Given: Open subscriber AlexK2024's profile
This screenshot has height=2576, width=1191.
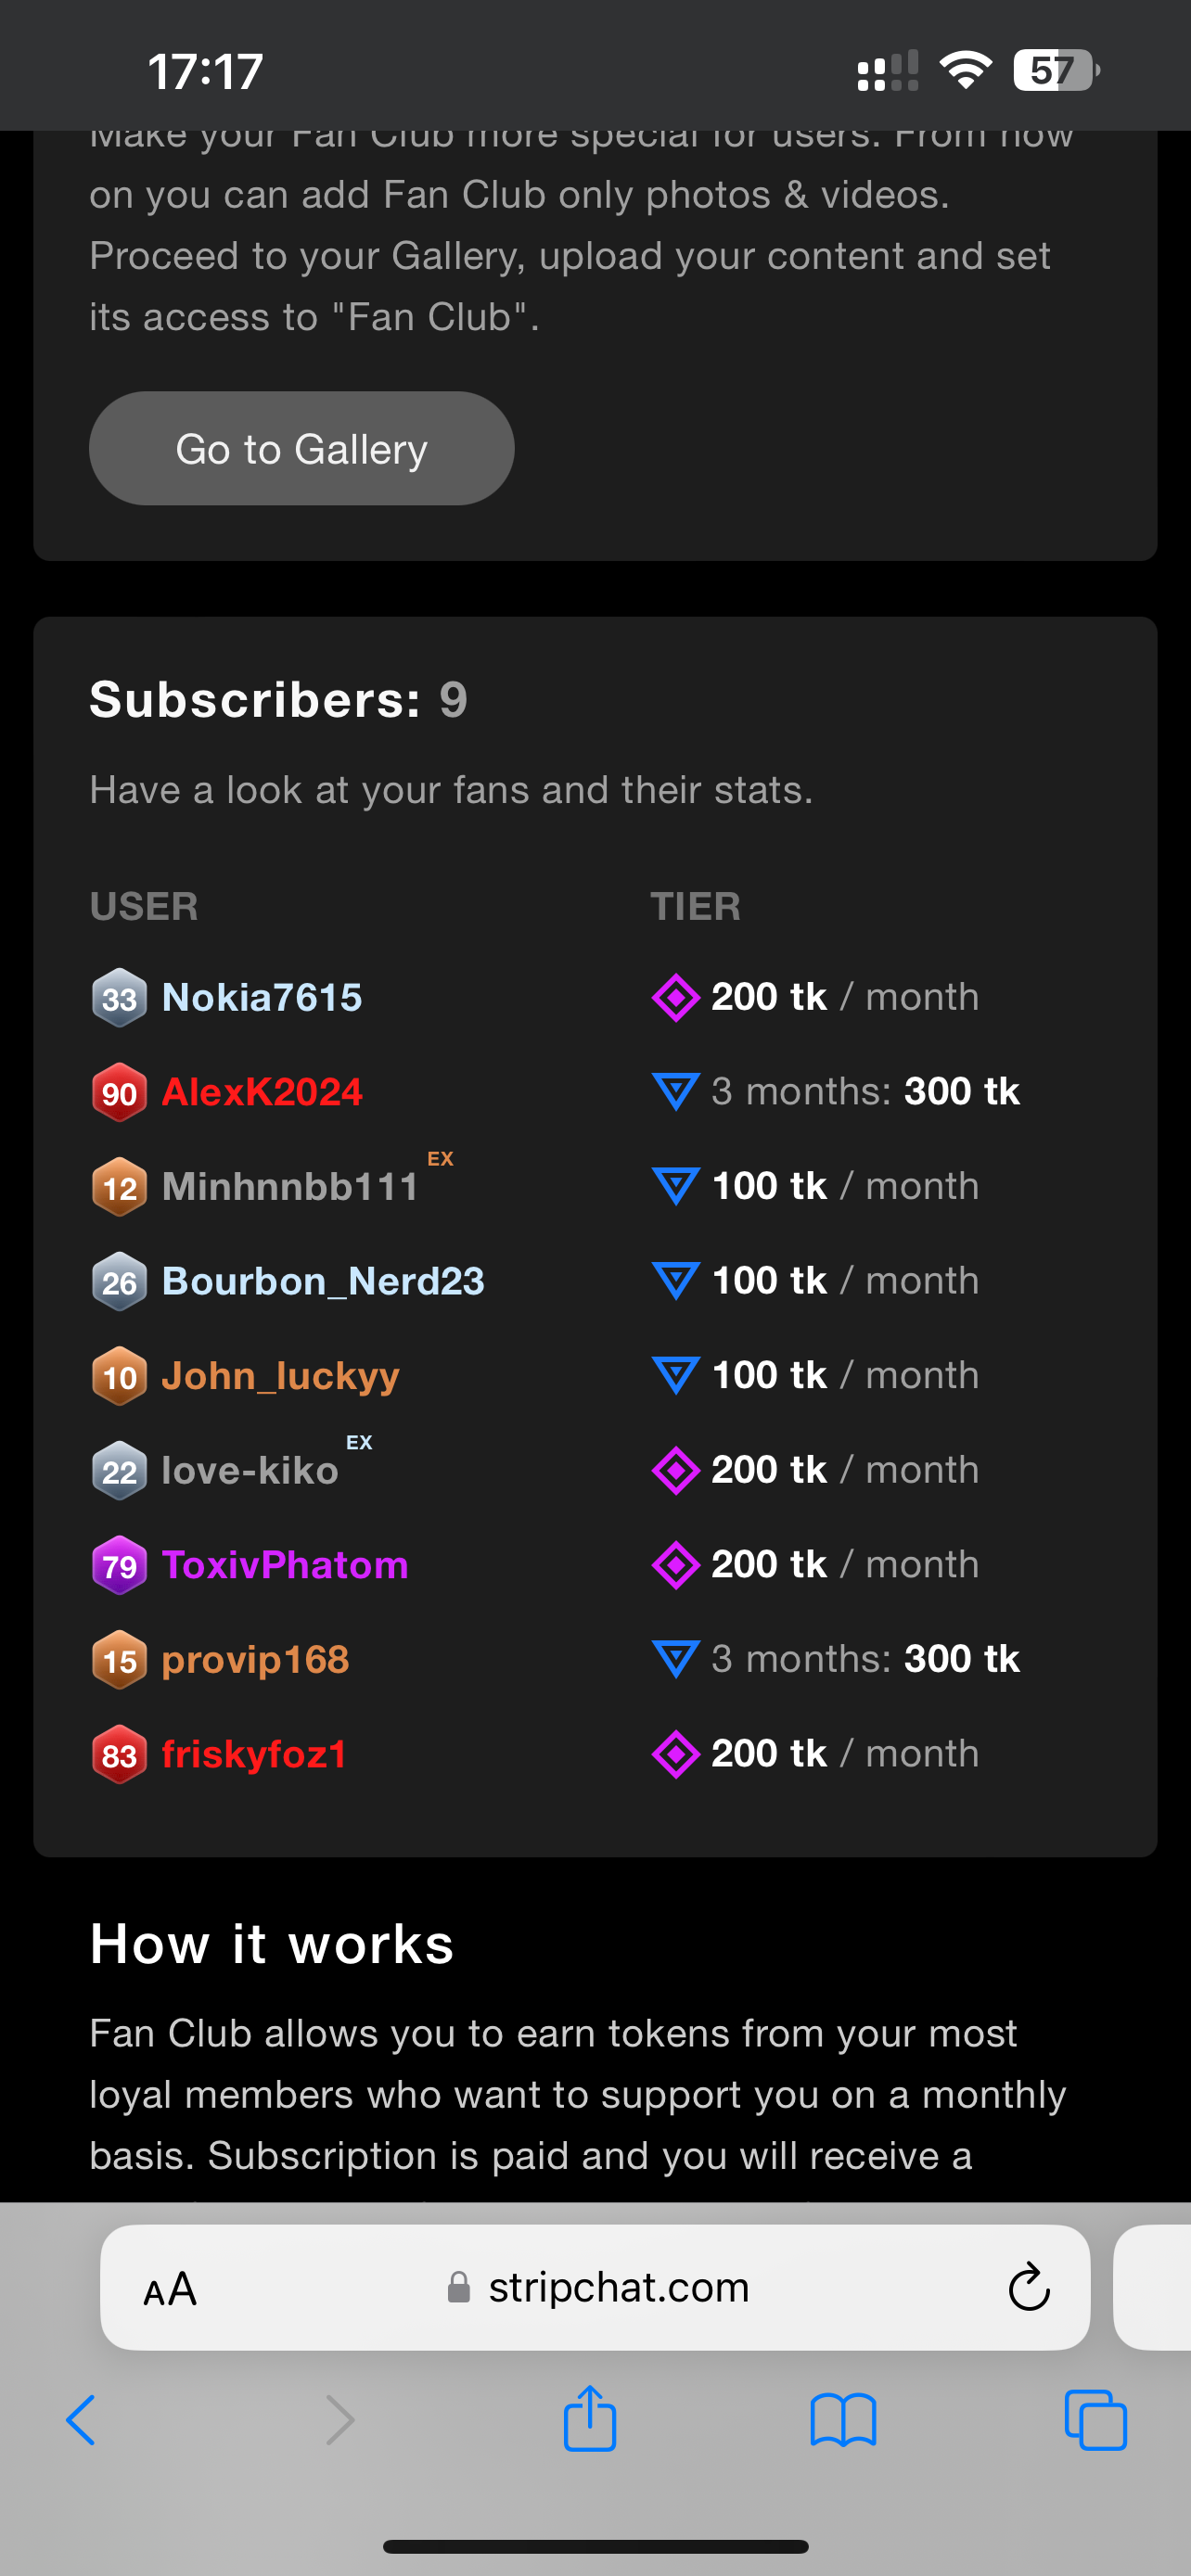Looking at the screenshot, I should pos(262,1092).
